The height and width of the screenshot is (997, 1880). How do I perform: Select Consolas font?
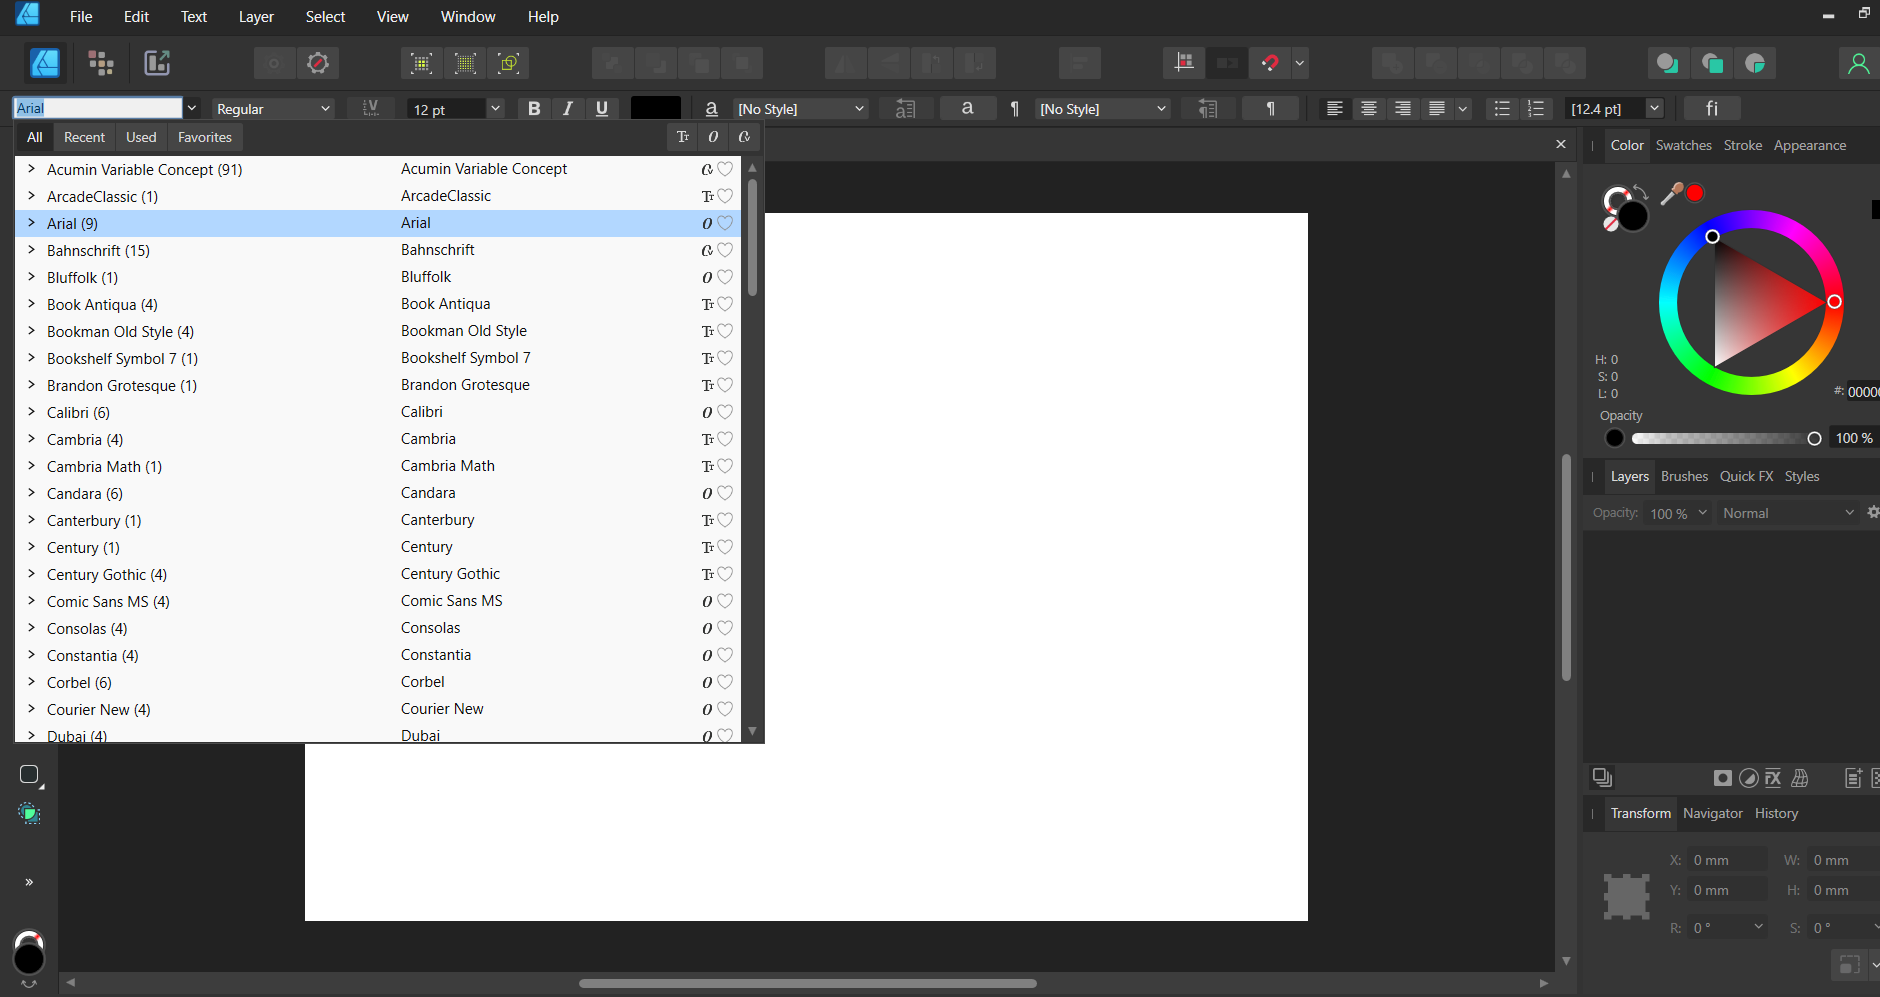pyautogui.click(x=378, y=628)
